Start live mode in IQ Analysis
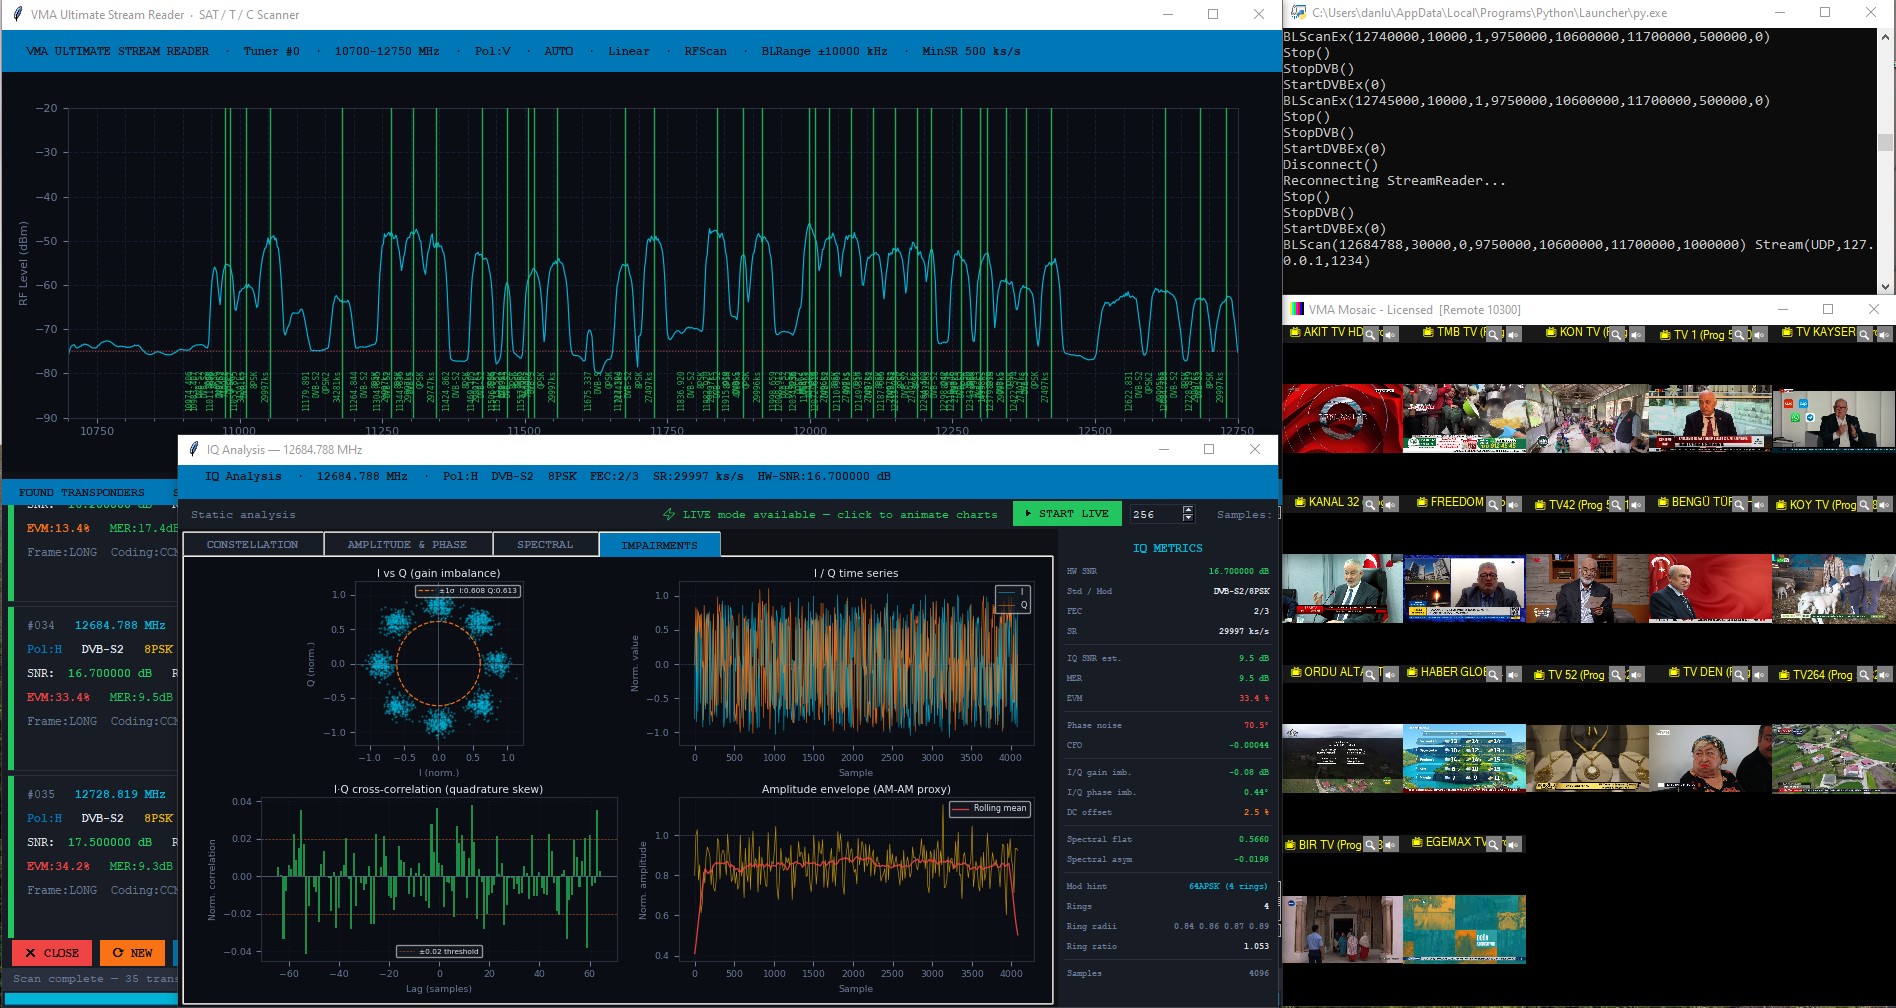The image size is (1896, 1008). [1067, 513]
